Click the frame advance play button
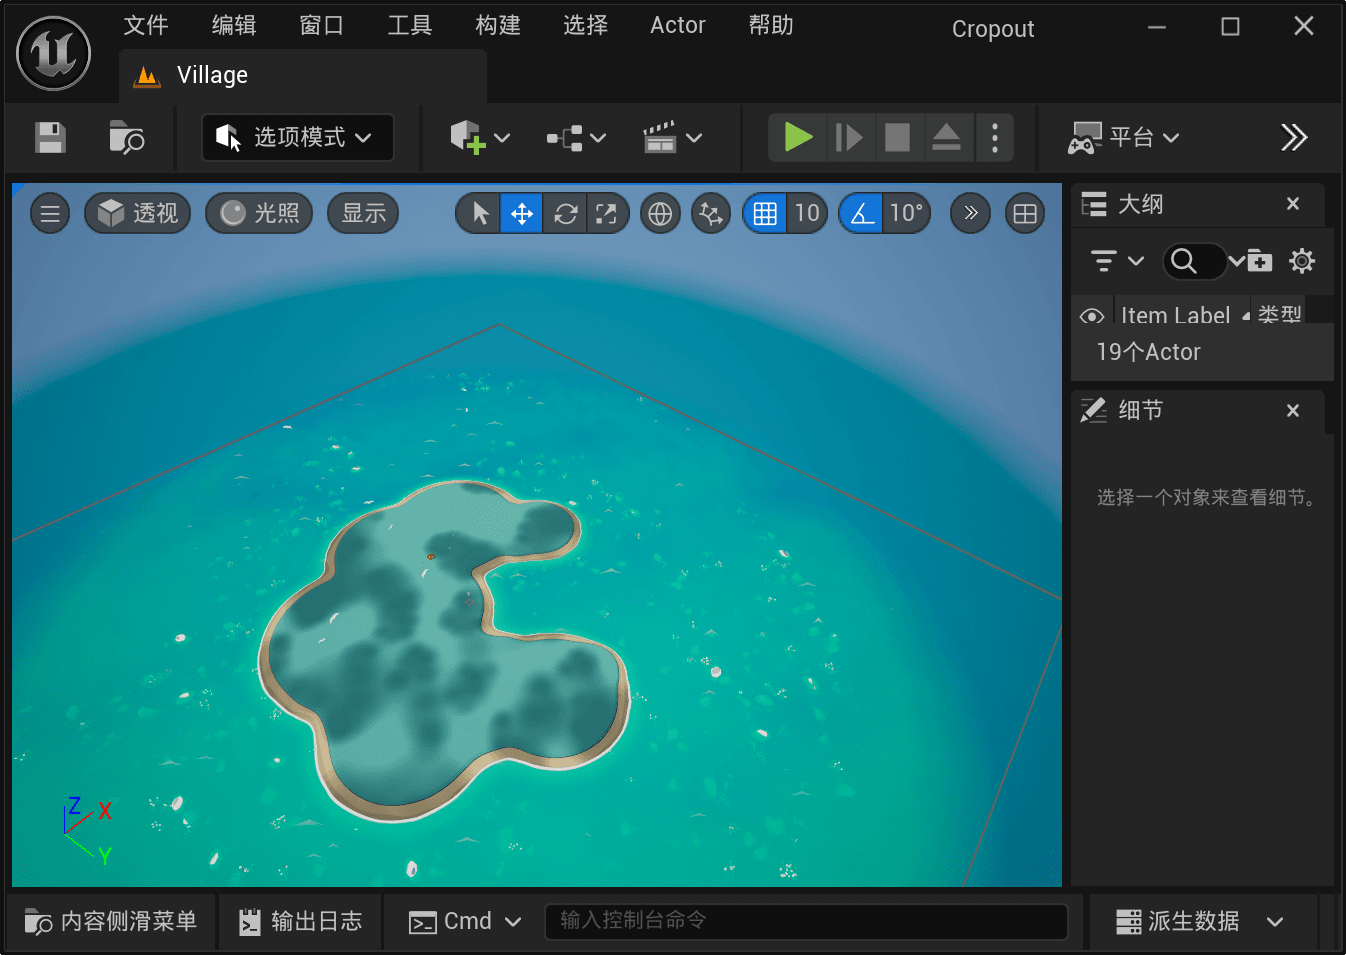Screen dimensions: 1346x955 849,137
